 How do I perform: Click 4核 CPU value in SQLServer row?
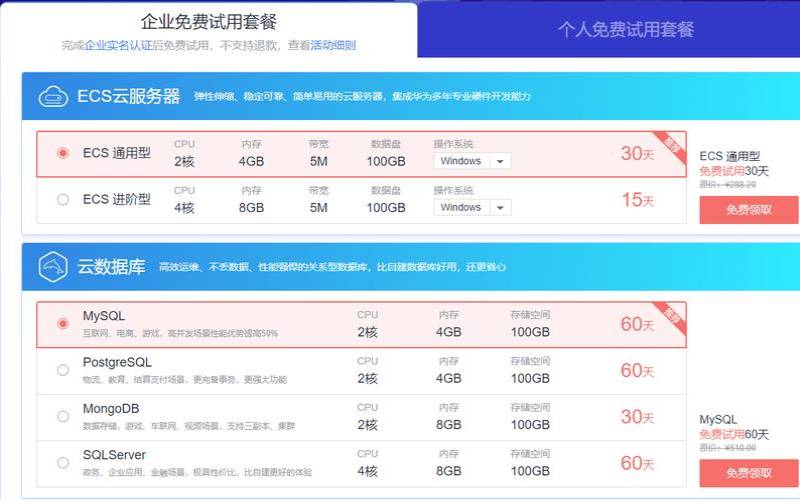(x=367, y=471)
